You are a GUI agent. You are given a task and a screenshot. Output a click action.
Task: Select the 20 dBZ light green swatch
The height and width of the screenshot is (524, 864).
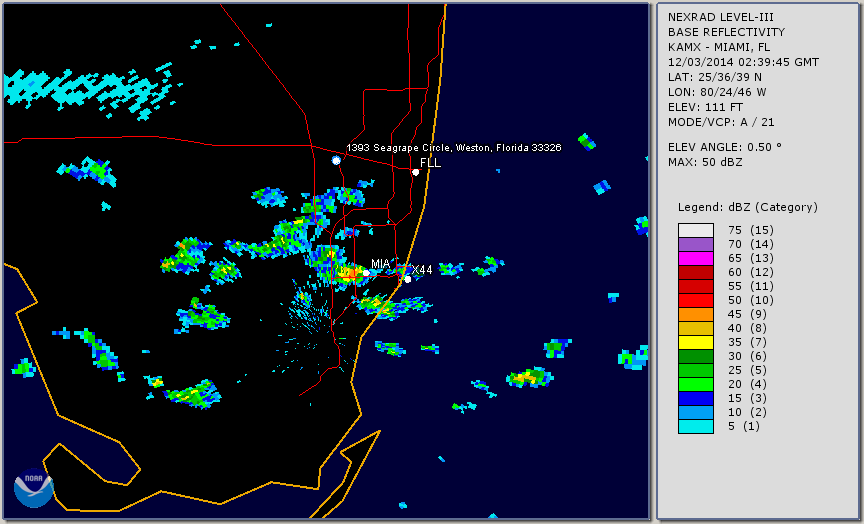pos(696,385)
